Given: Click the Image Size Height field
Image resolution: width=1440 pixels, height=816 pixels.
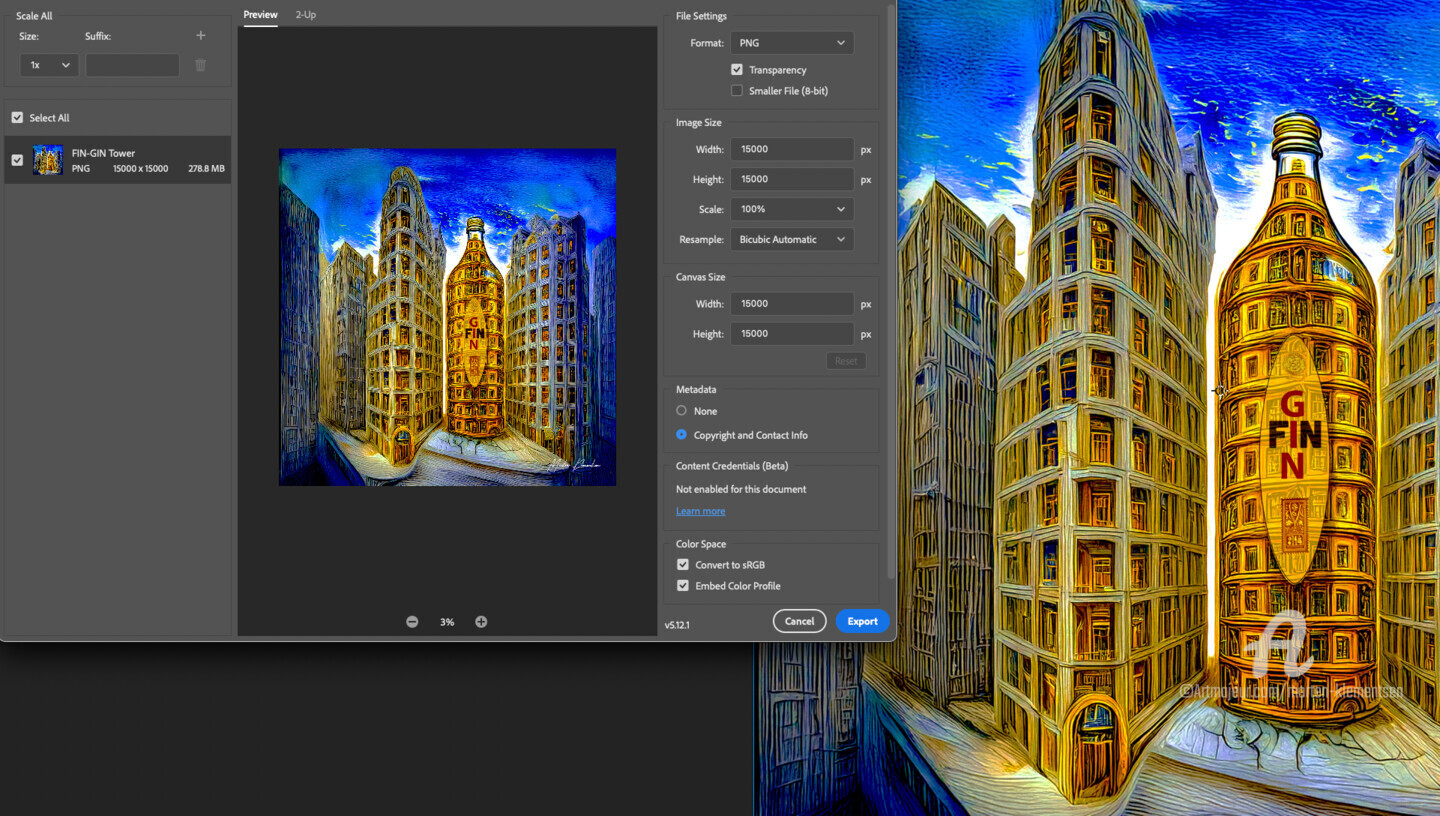Looking at the screenshot, I should click(x=792, y=179).
